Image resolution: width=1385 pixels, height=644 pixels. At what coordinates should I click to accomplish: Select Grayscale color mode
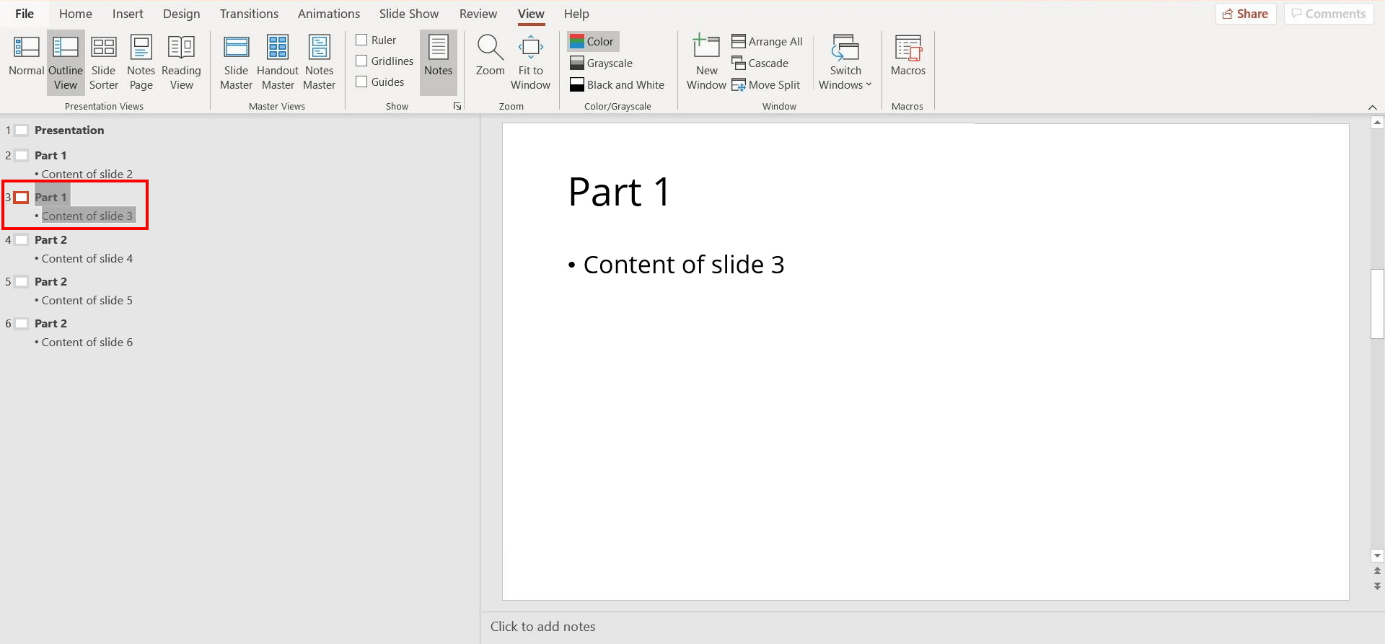pyautogui.click(x=601, y=62)
